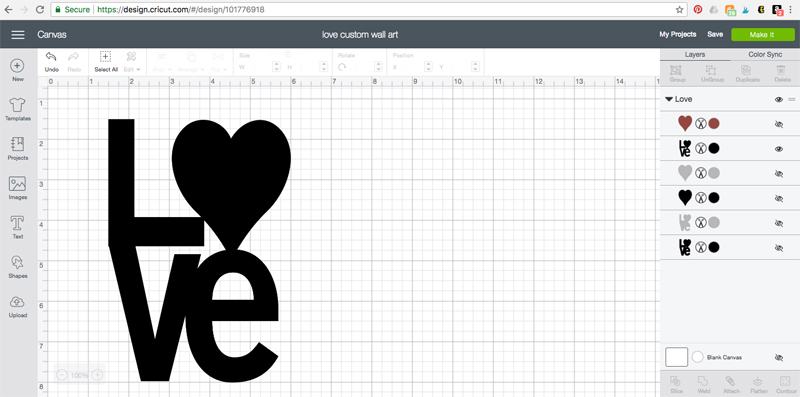Click the Contour tool

785,384
